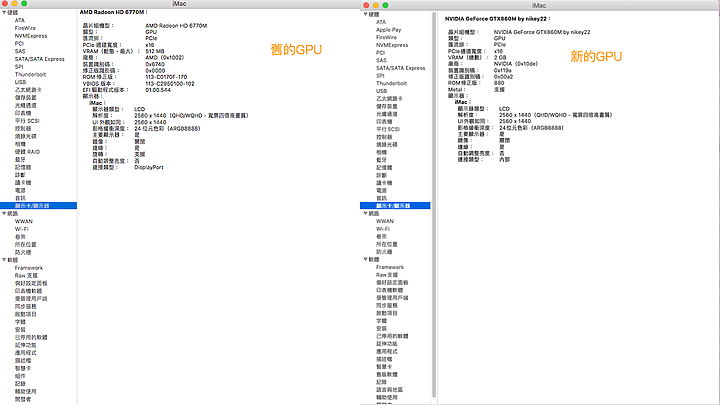This screenshot has height=405, width=720.
Task: Select Thunderbolt in the NVIDIA GeForce window sidebar
Action: (x=391, y=84)
